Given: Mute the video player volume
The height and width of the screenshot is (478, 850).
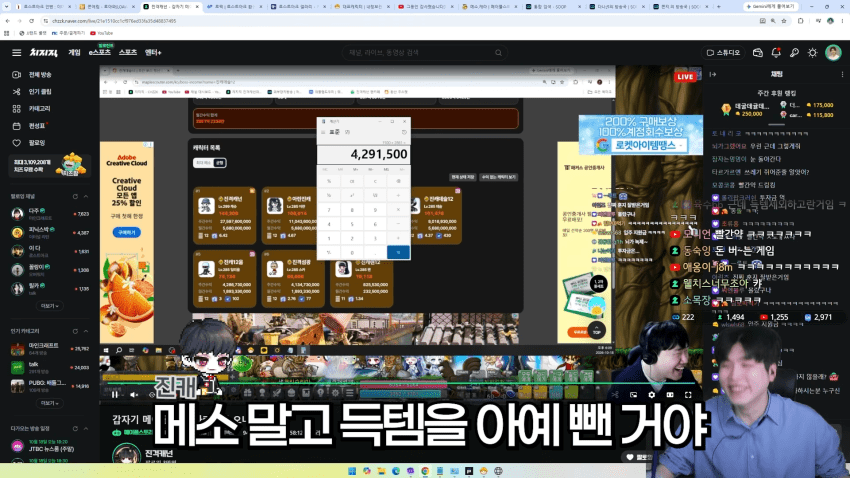Looking at the screenshot, I should click(134, 395).
